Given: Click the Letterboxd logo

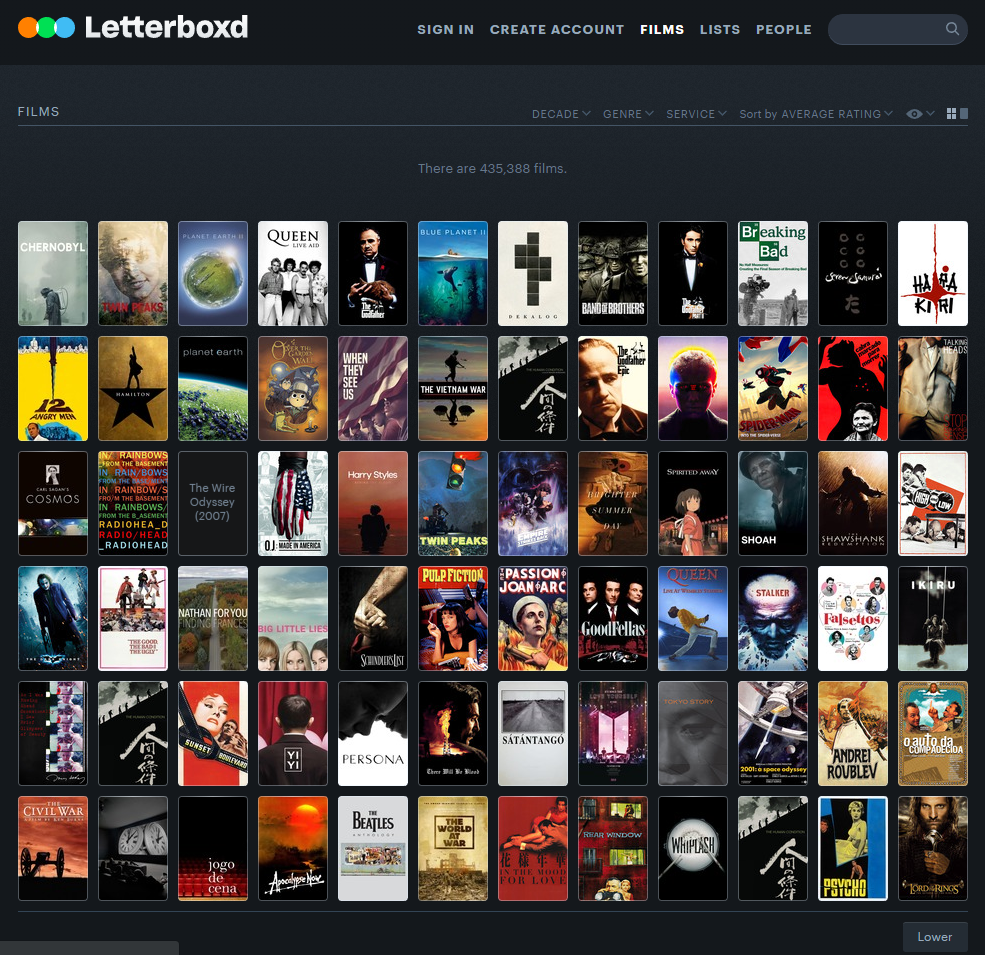Looking at the screenshot, I should coord(133,28).
